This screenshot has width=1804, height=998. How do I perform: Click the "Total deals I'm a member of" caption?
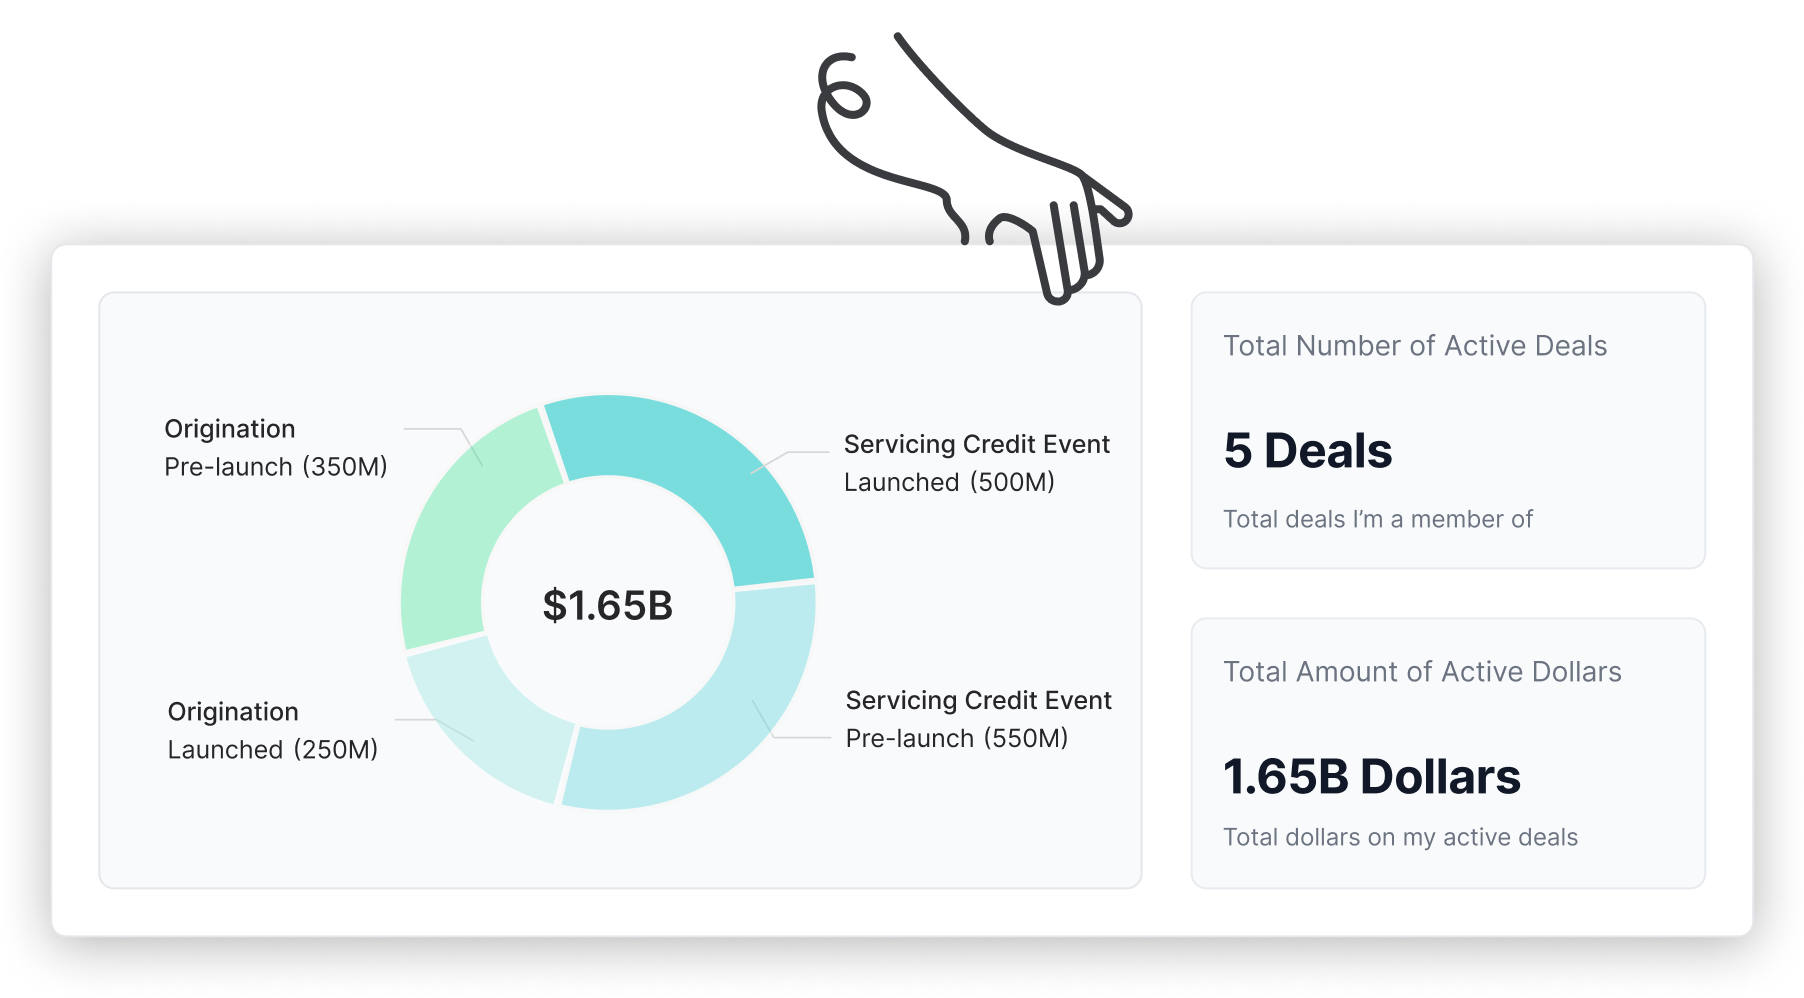click(1378, 519)
